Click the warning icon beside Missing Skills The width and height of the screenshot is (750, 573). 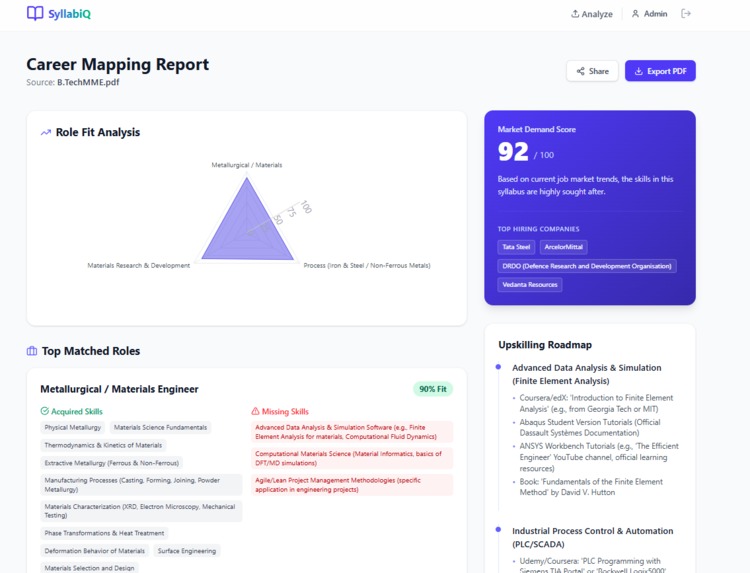(255, 411)
